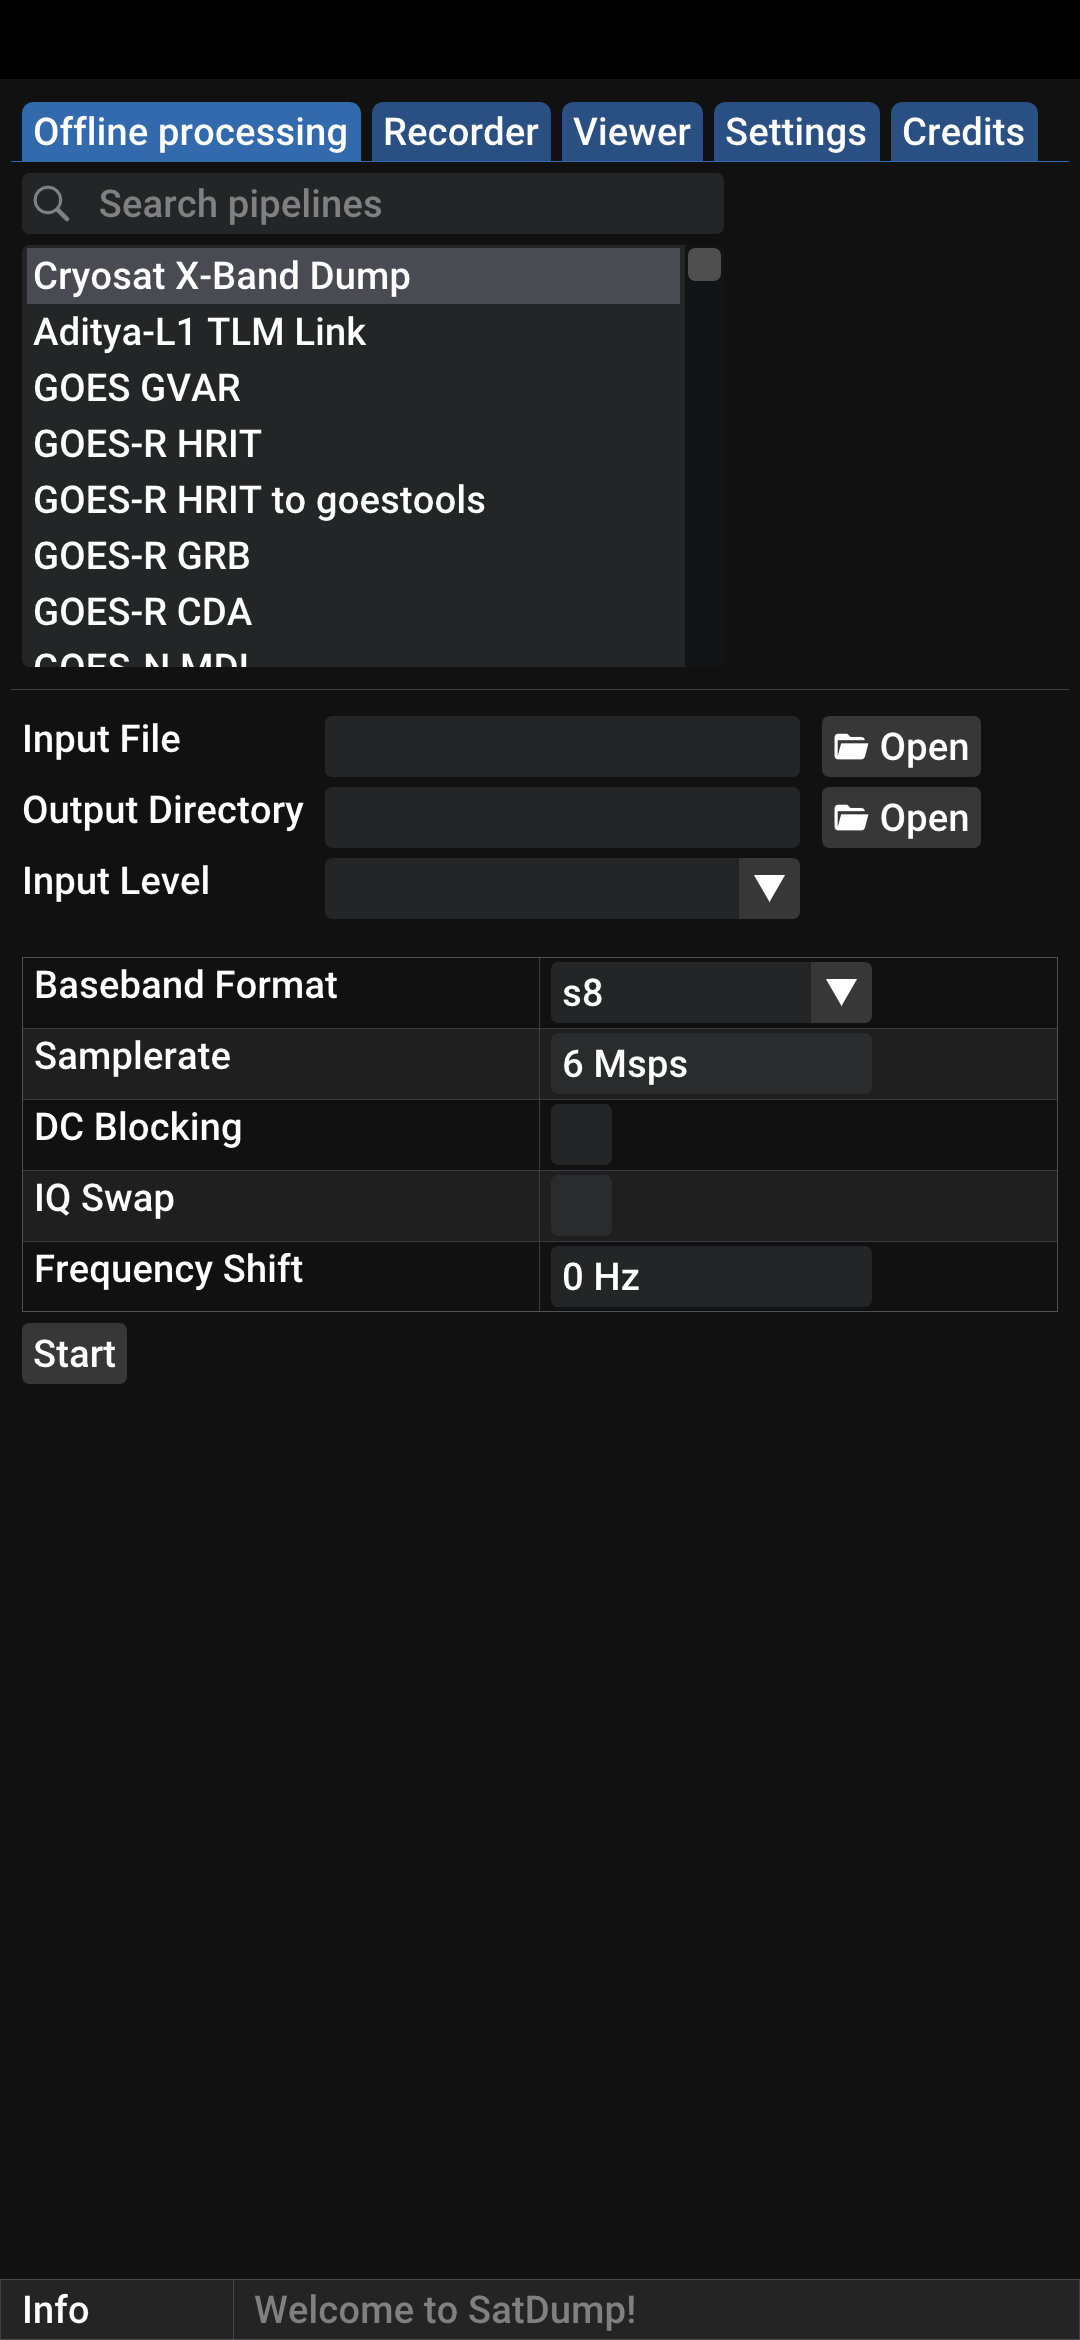Click the Input File path field

[x=562, y=747]
